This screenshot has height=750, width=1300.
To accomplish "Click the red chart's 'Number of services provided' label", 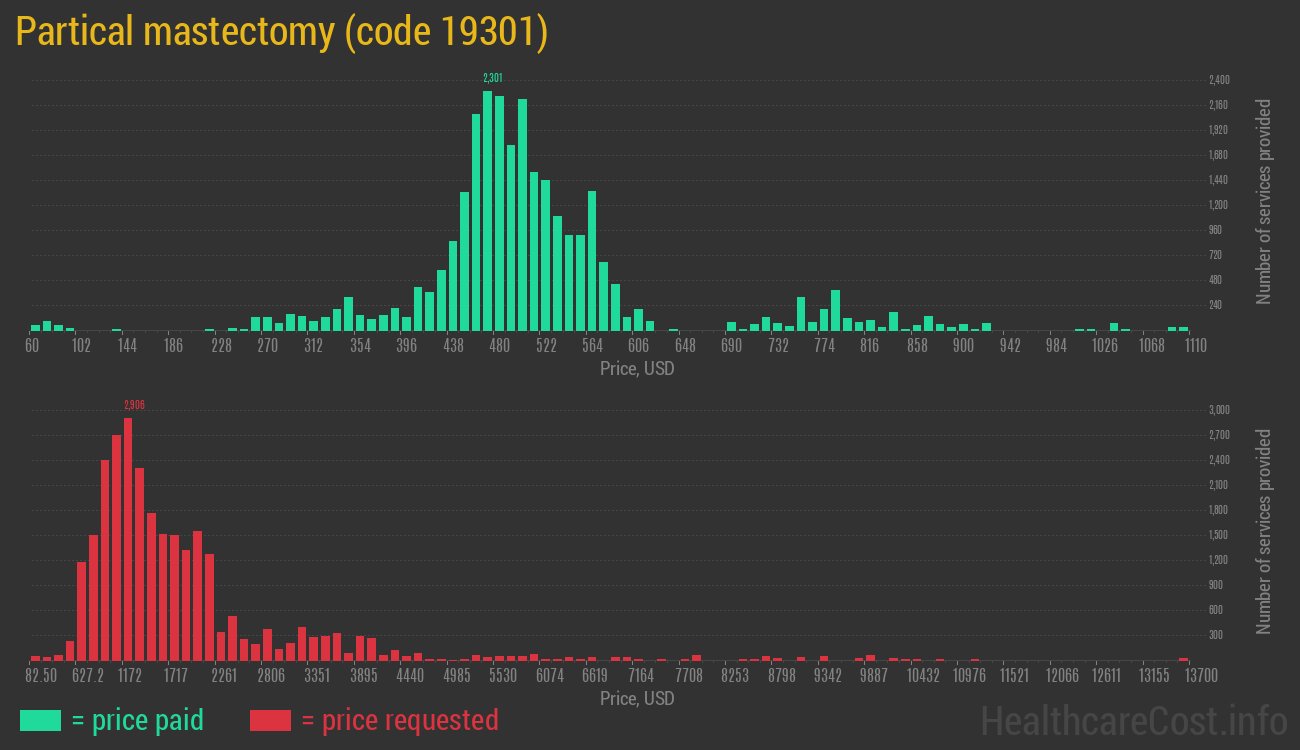I will pos(1264,532).
